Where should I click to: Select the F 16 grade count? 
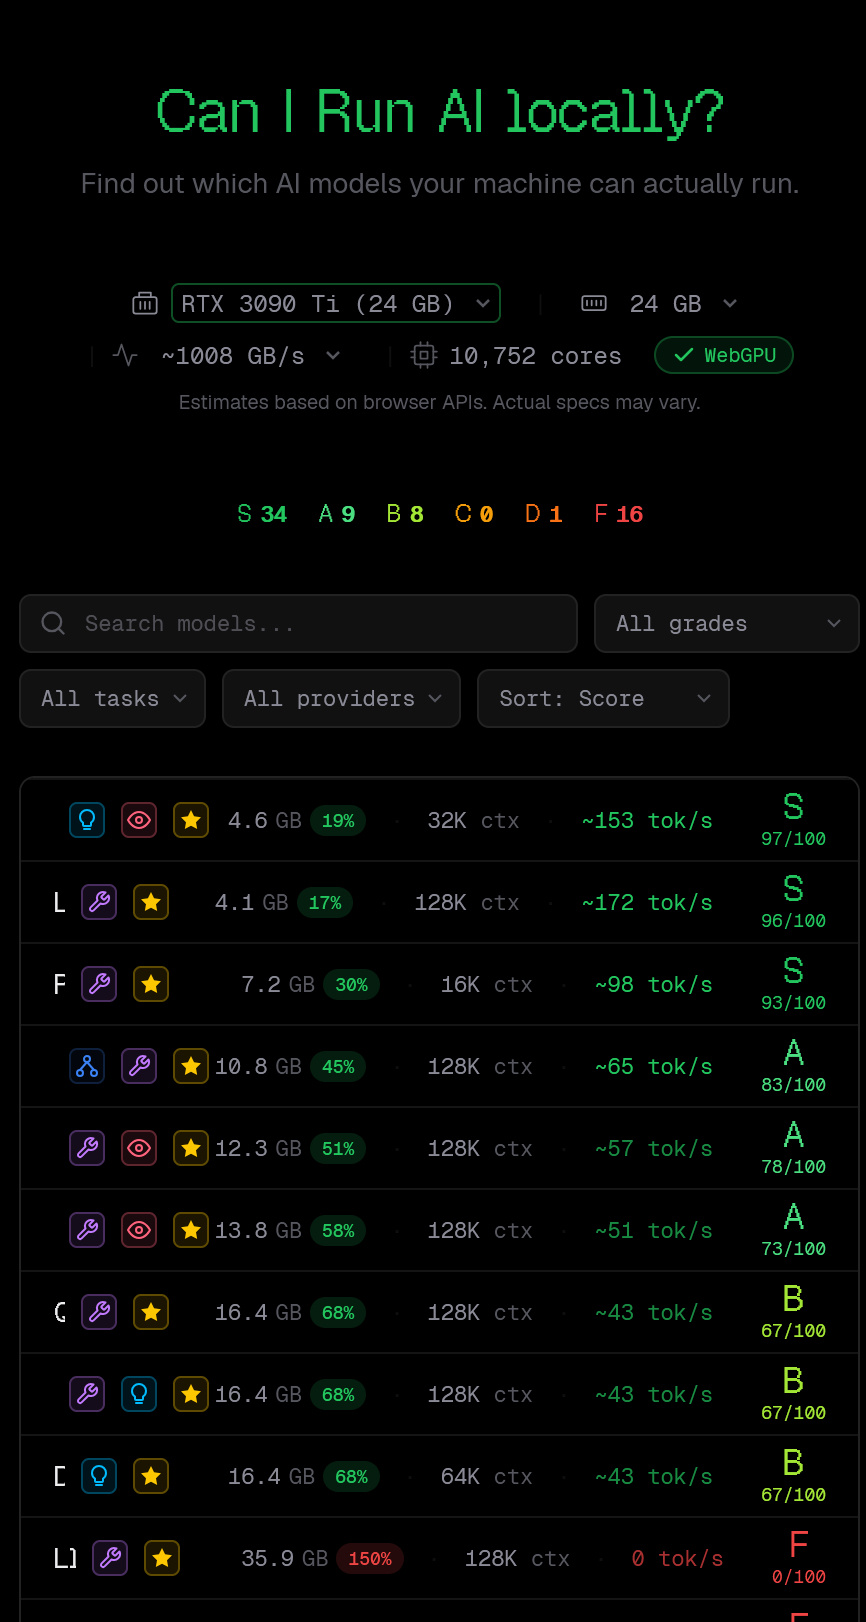tap(618, 515)
